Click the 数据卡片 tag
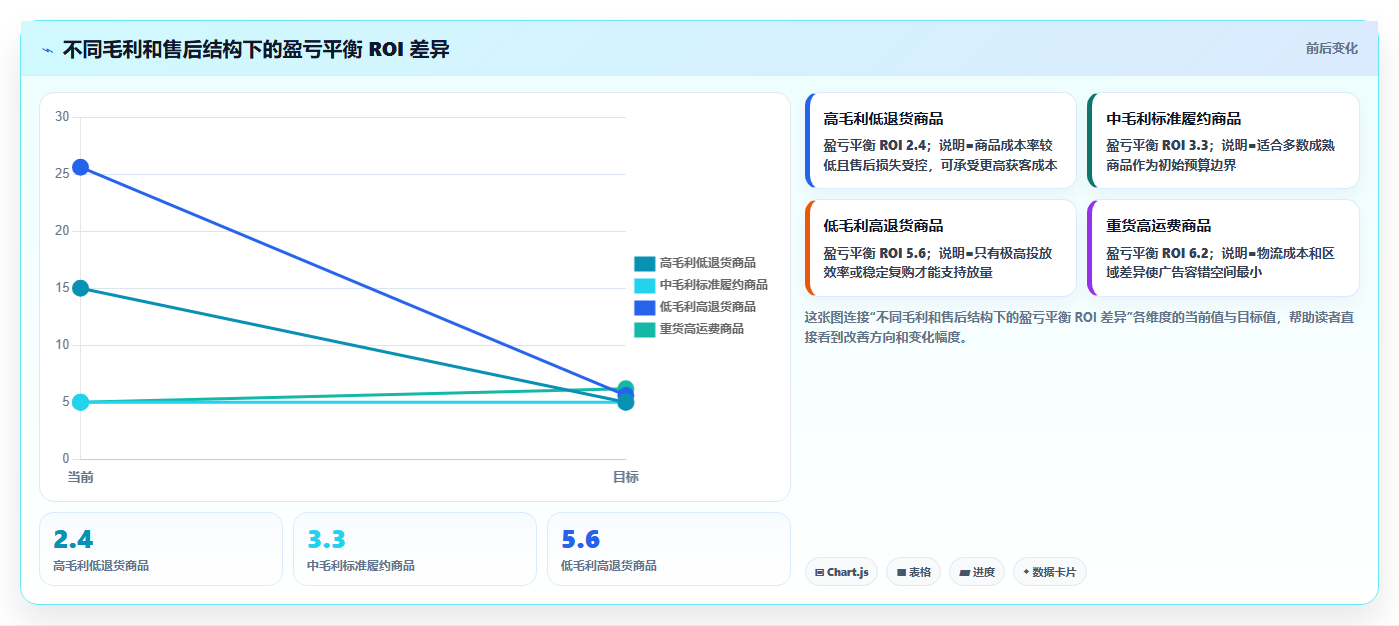 point(1049,572)
